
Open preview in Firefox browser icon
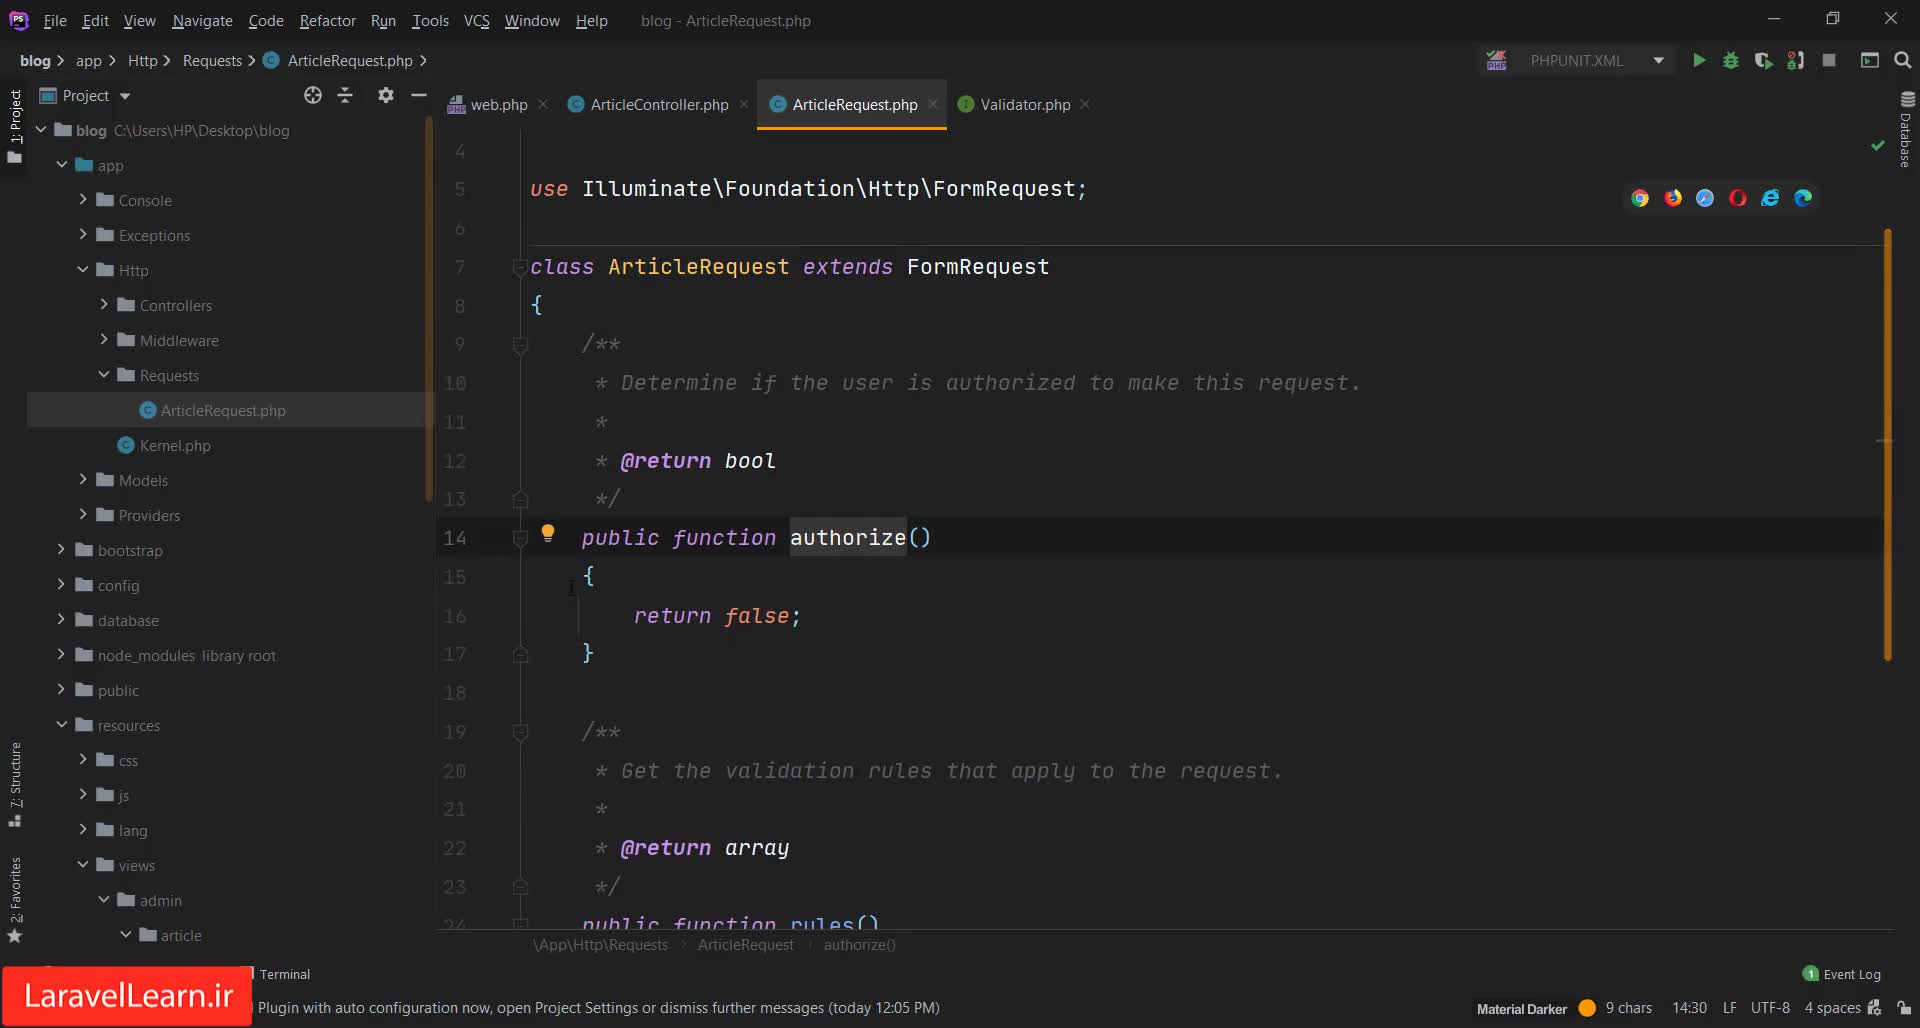tap(1673, 198)
